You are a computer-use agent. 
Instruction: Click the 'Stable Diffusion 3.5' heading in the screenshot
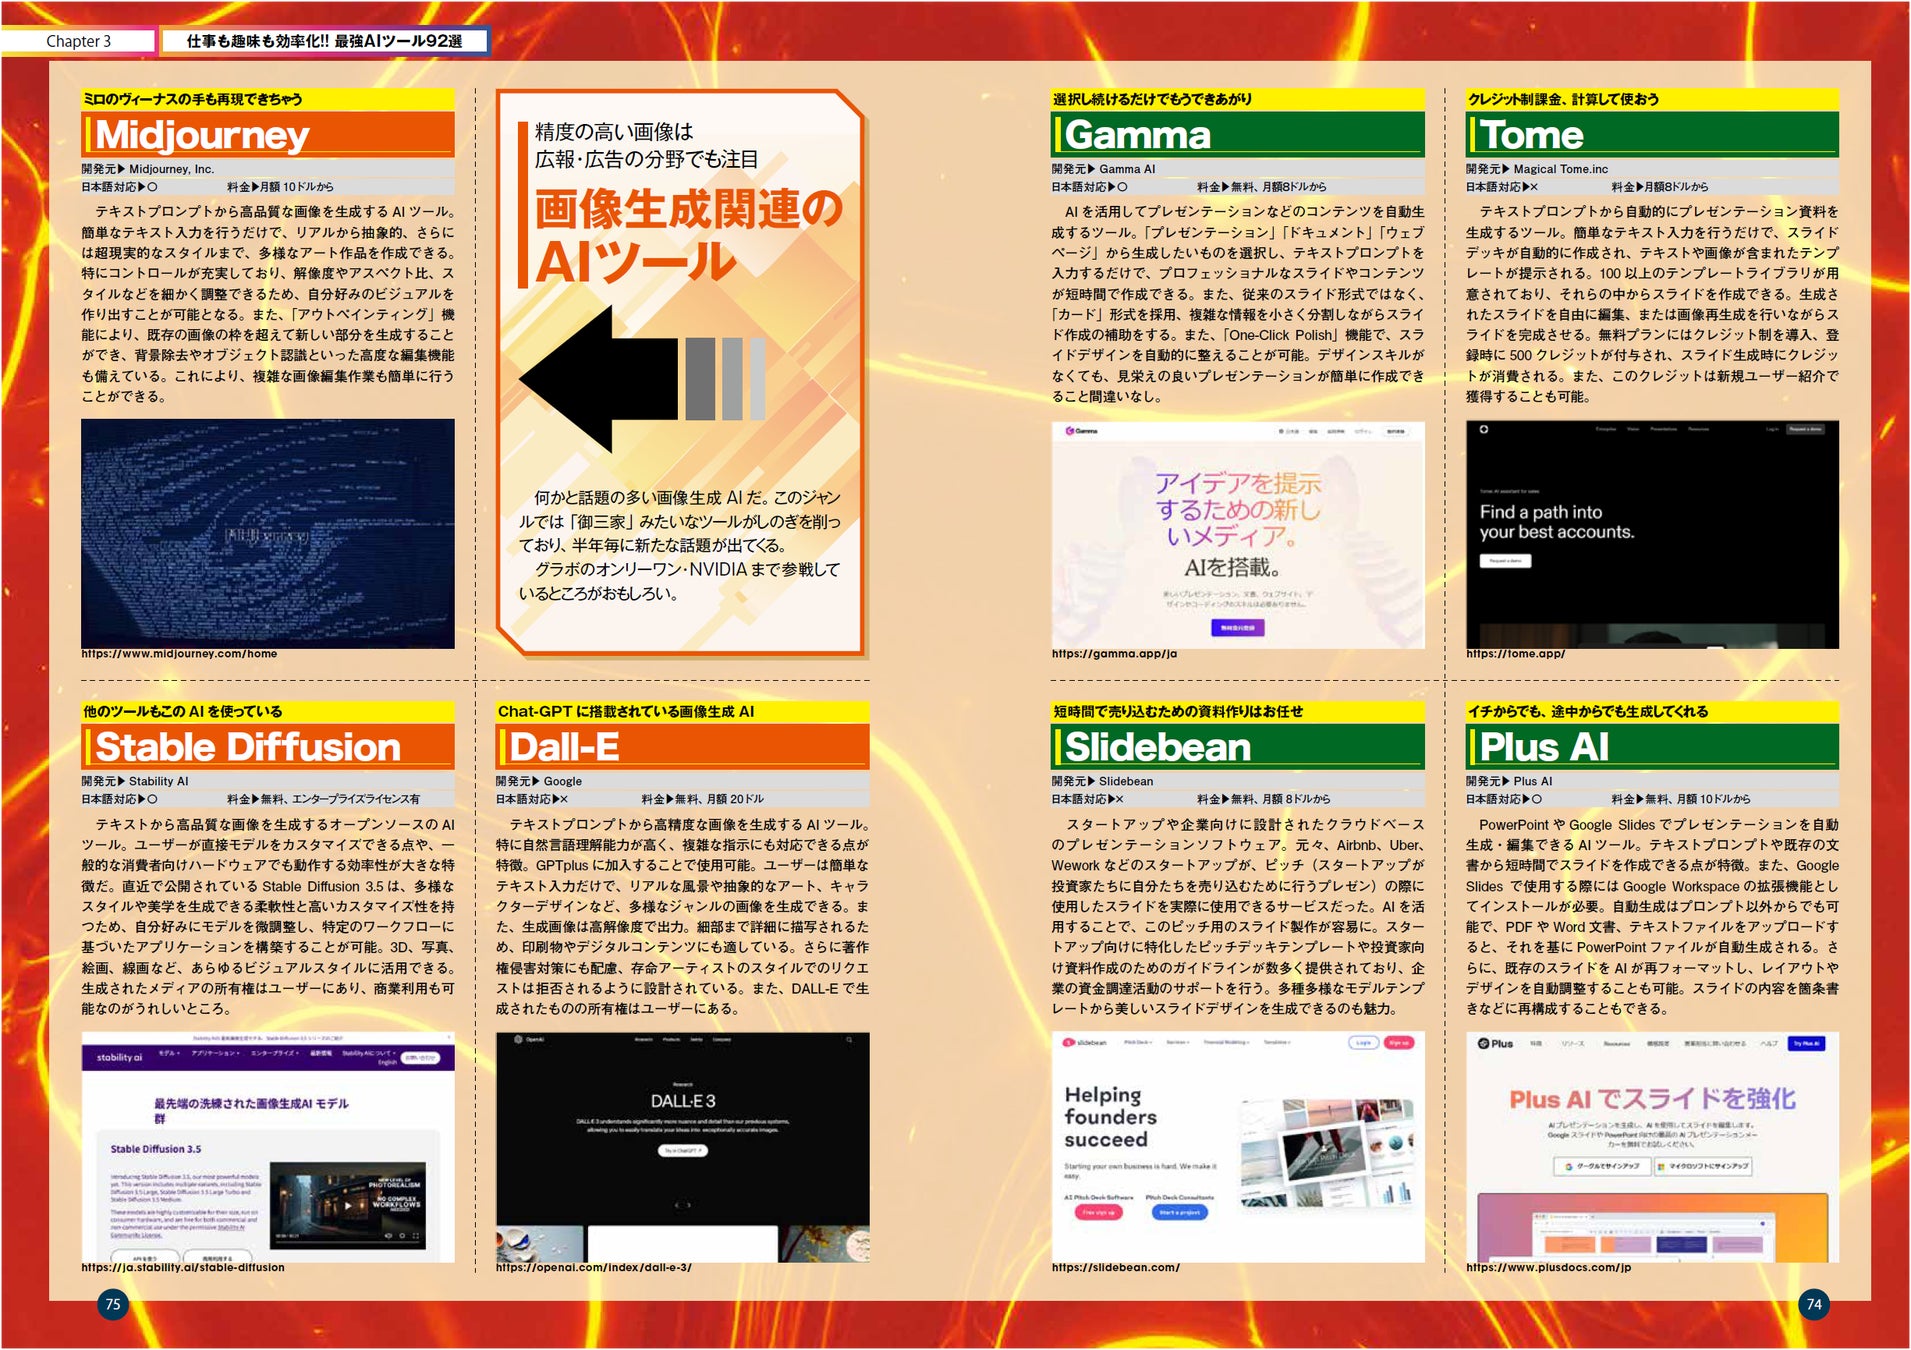click(156, 1149)
